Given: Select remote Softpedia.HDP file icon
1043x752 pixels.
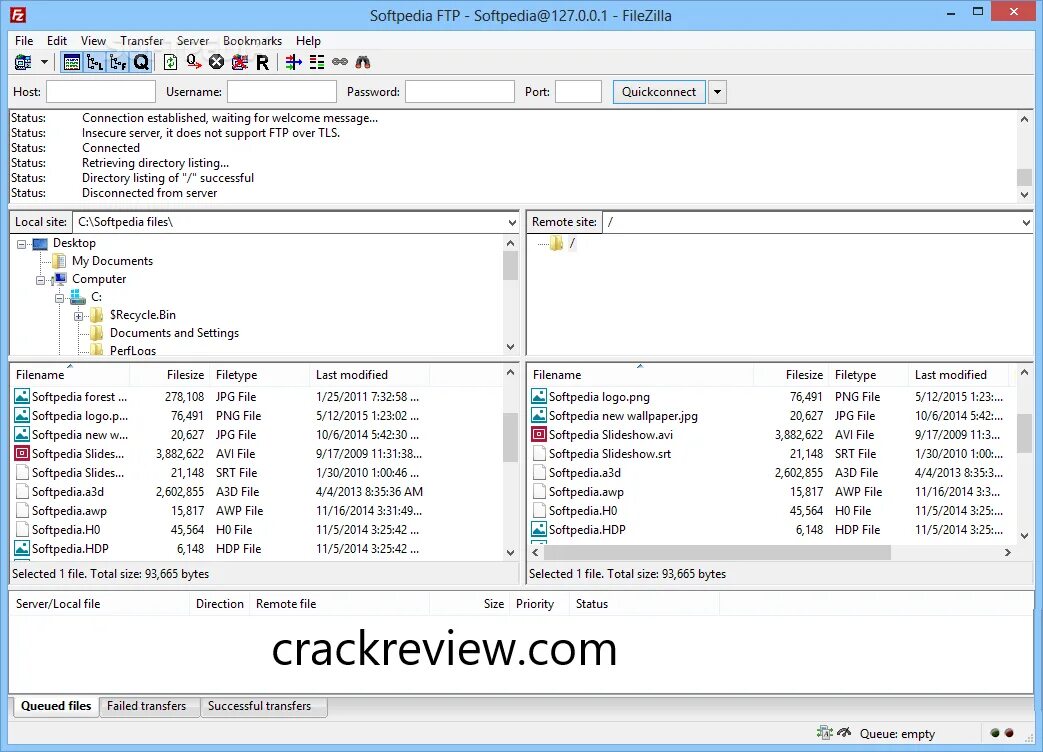Looking at the screenshot, I should [x=539, y=530].
